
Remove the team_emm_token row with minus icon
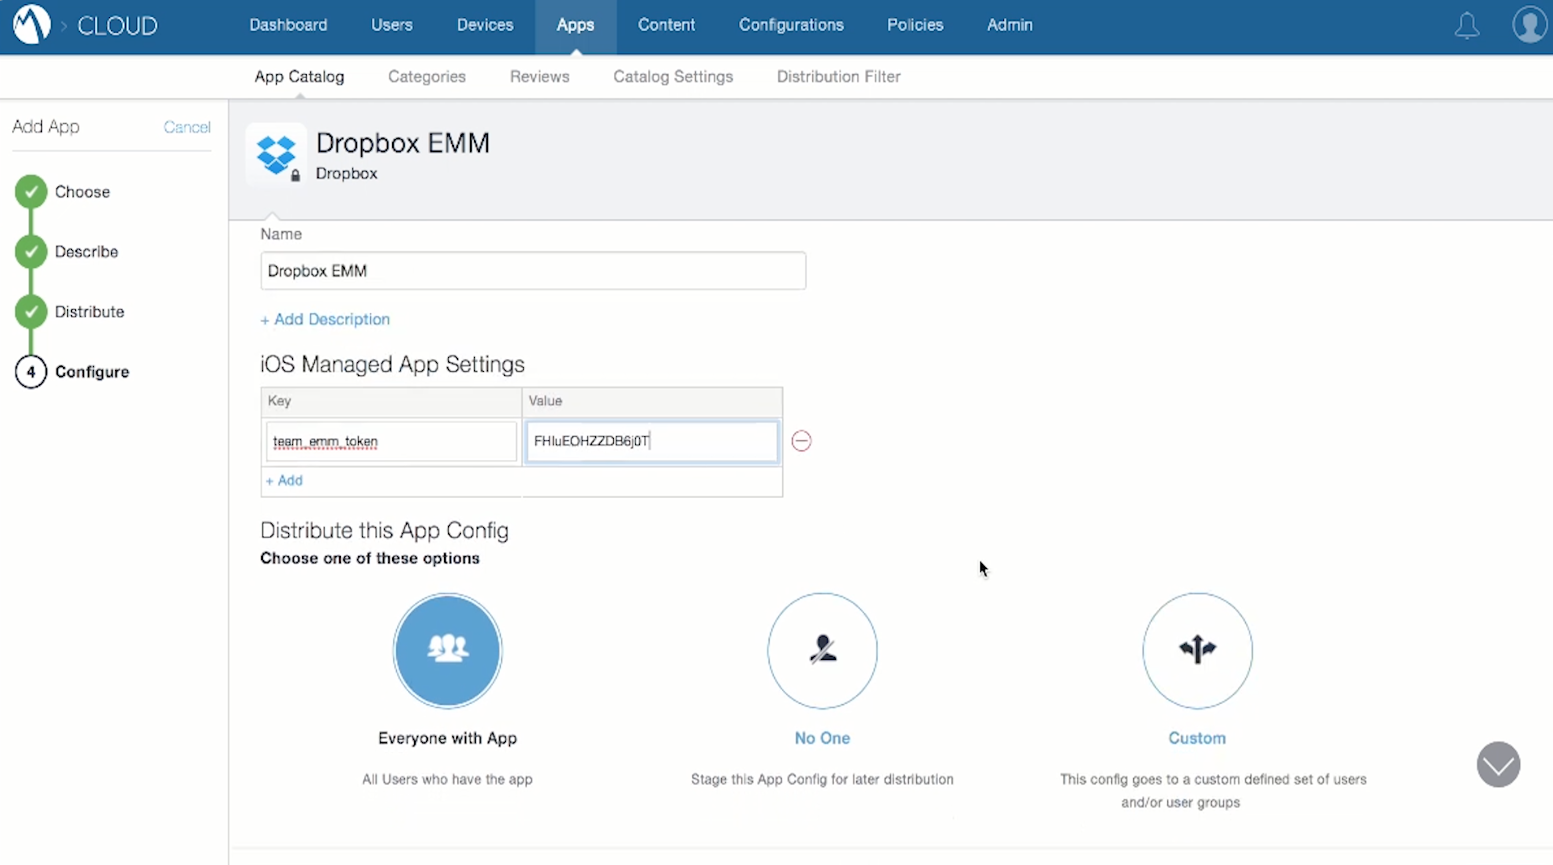801,441
